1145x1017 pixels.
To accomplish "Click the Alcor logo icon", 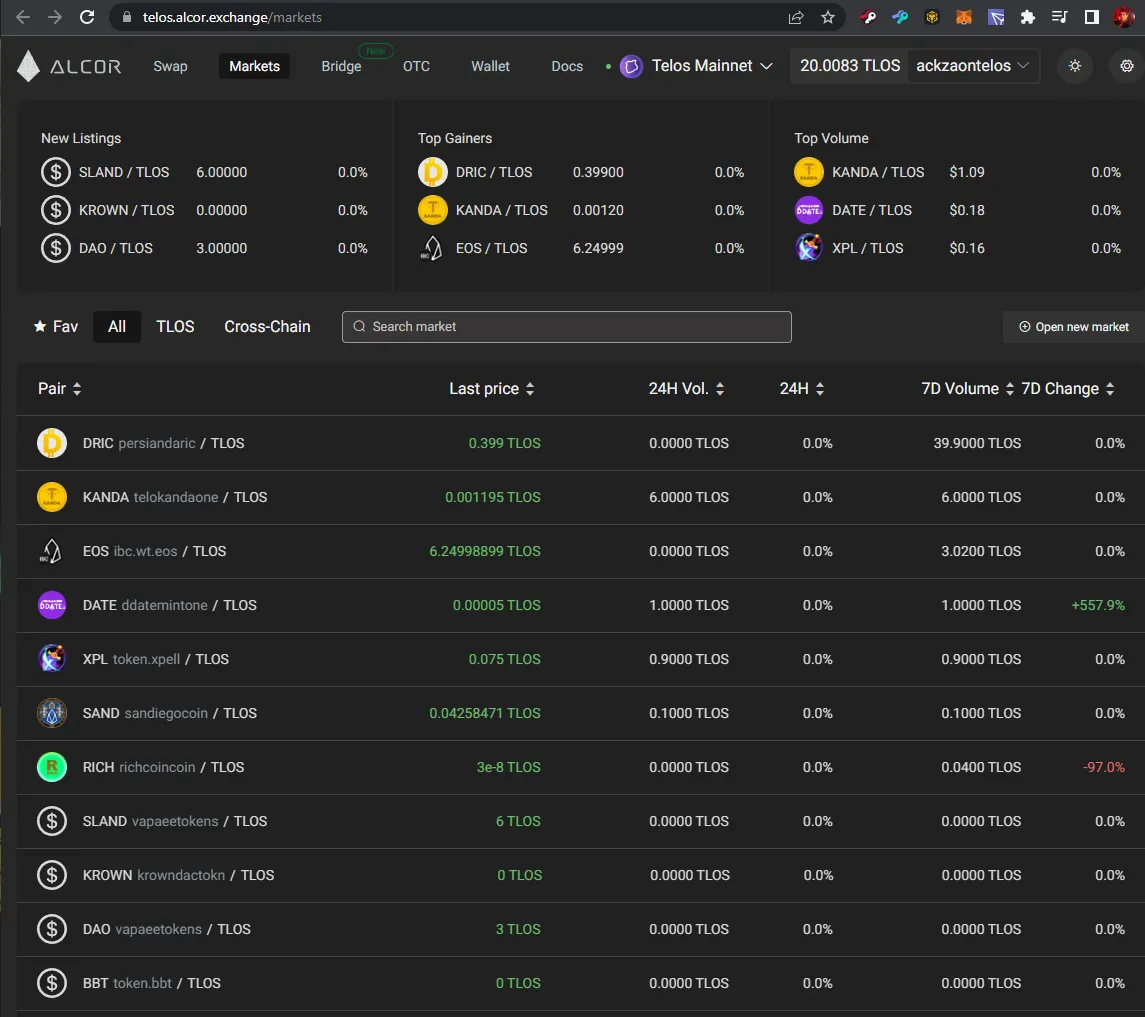I will (28, 66).
